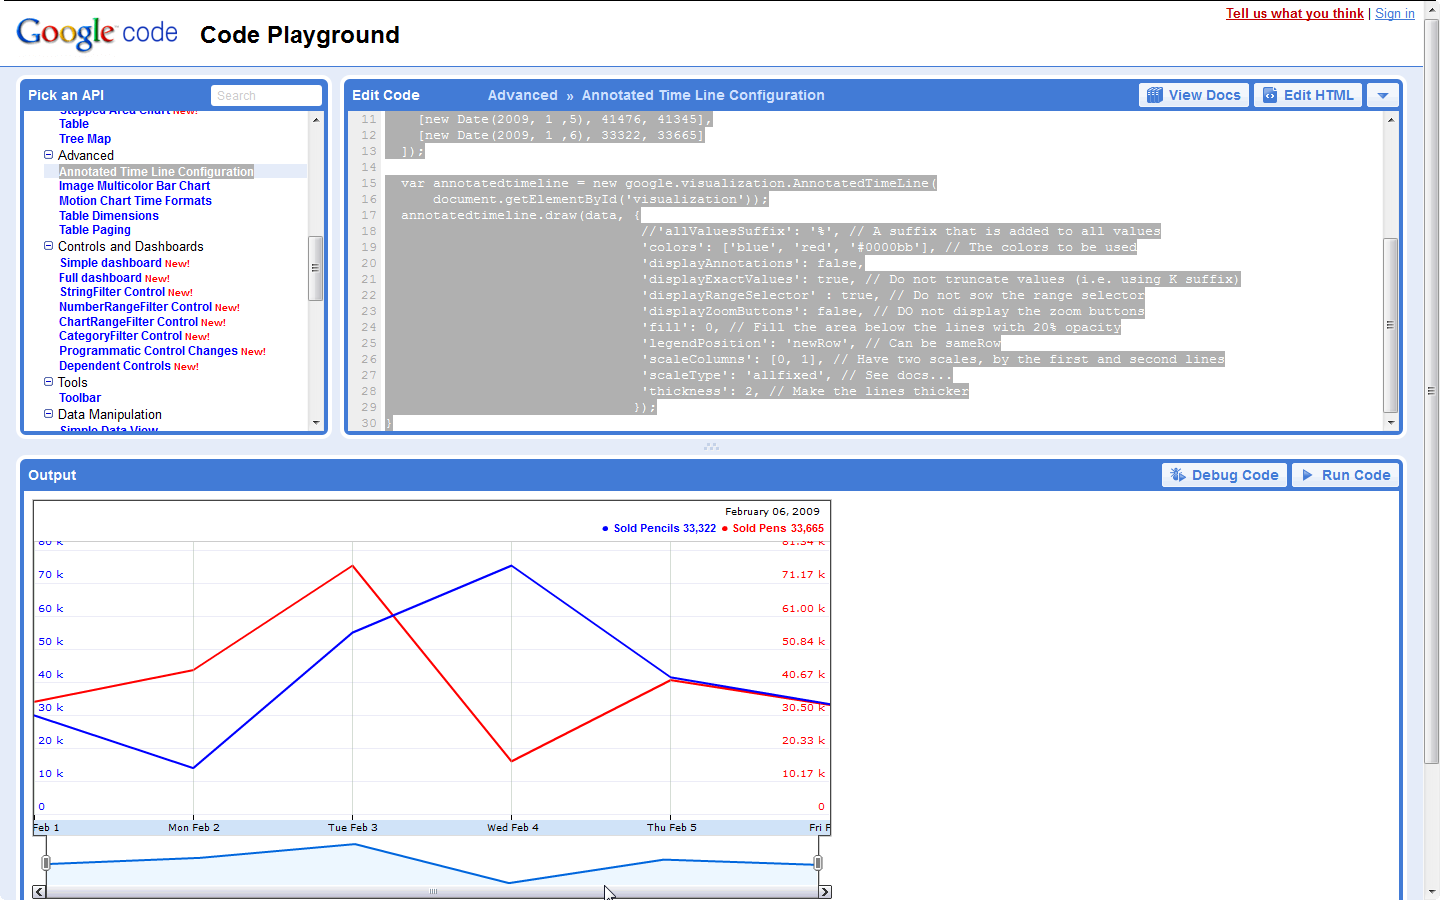The height and width of the screenshot is (900, 1440).
Task: Click the code editor scroll down arrow
Action: point(1390,423)
